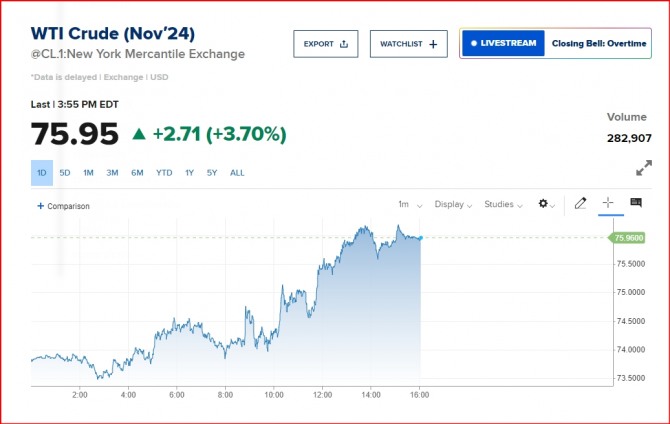This screenshot has height=424, width=670.
Task: Open the drawing pencil tool
Action: tap(580, 204)
